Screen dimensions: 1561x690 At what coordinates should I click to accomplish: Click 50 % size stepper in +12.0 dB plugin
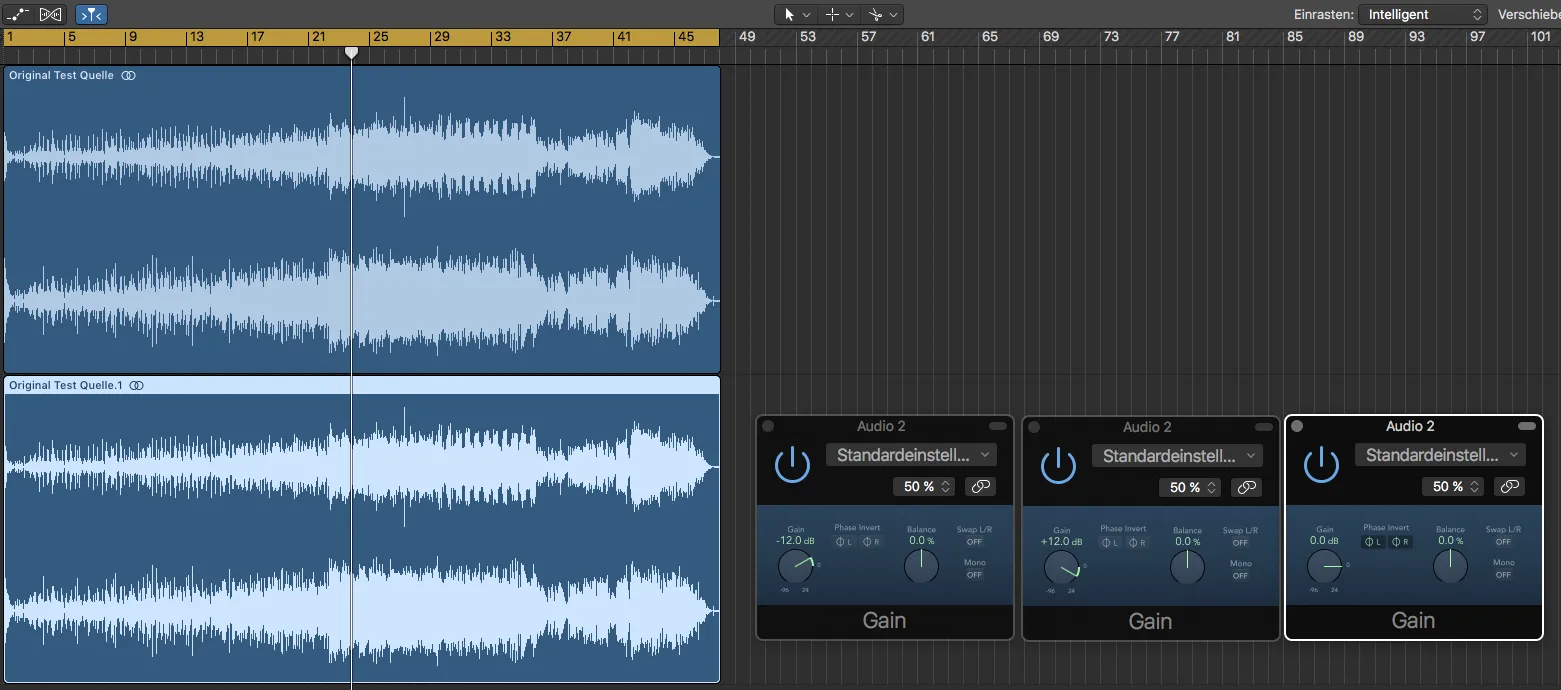1190,488
